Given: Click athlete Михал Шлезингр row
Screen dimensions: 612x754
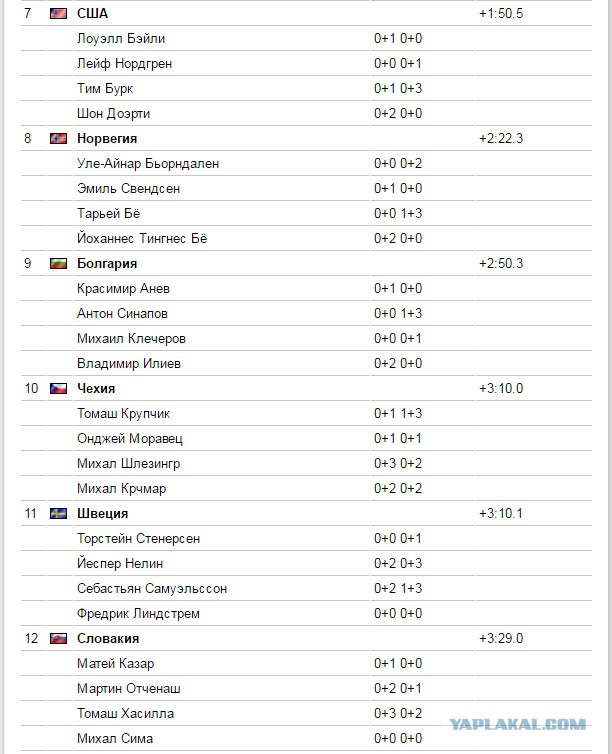Looking at the screenshot, I should [x=306, y=464].
